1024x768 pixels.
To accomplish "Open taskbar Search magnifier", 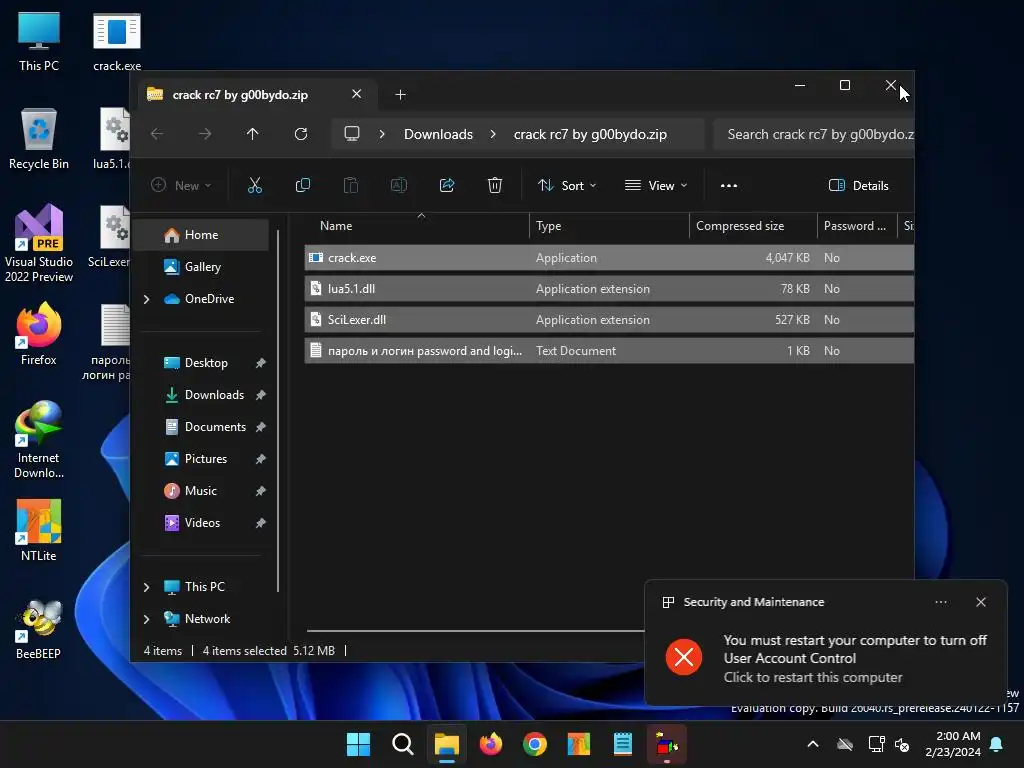I will pos(402,744).
